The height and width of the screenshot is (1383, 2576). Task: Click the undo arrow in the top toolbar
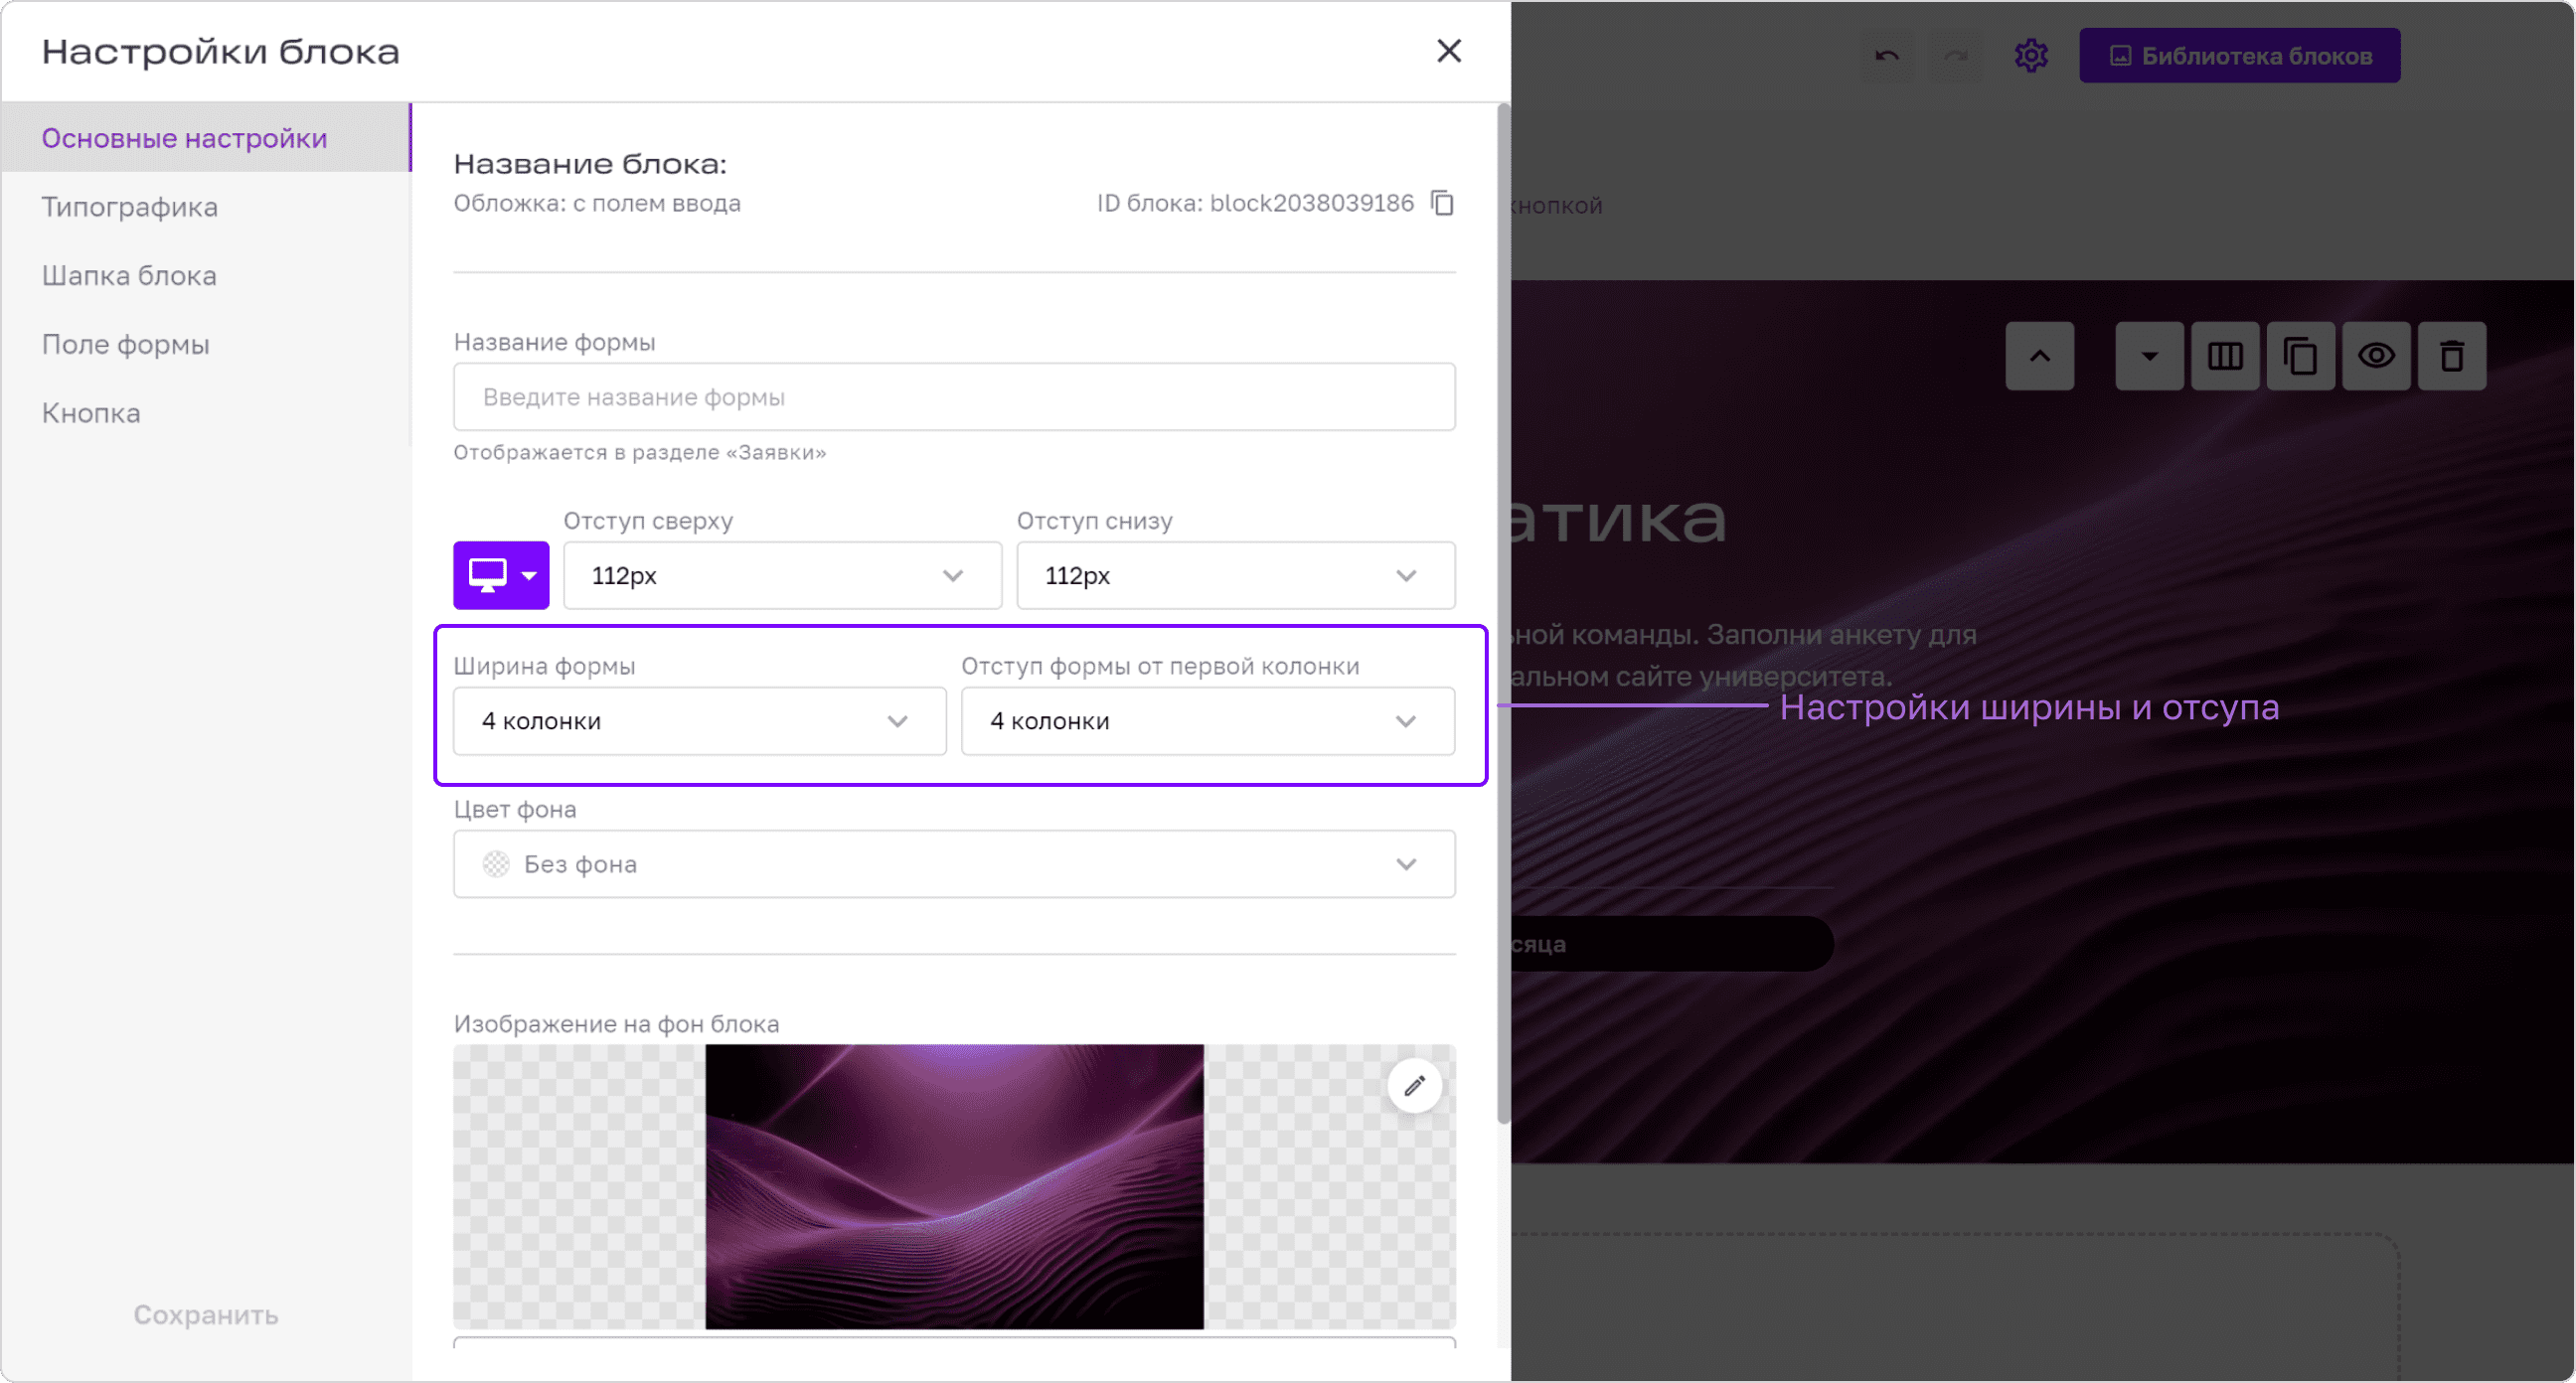pos(1887,56)
